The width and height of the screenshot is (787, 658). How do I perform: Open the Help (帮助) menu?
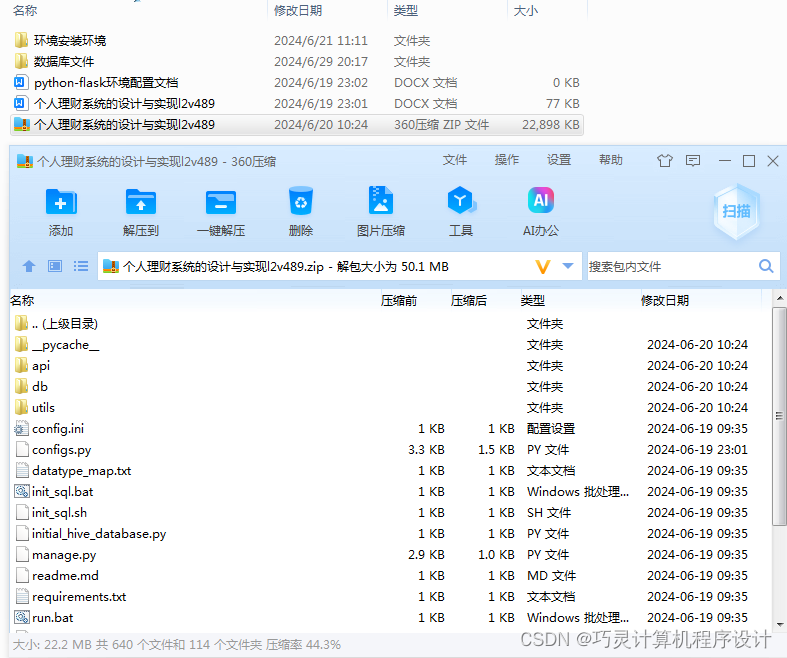(x=610, y=160)
